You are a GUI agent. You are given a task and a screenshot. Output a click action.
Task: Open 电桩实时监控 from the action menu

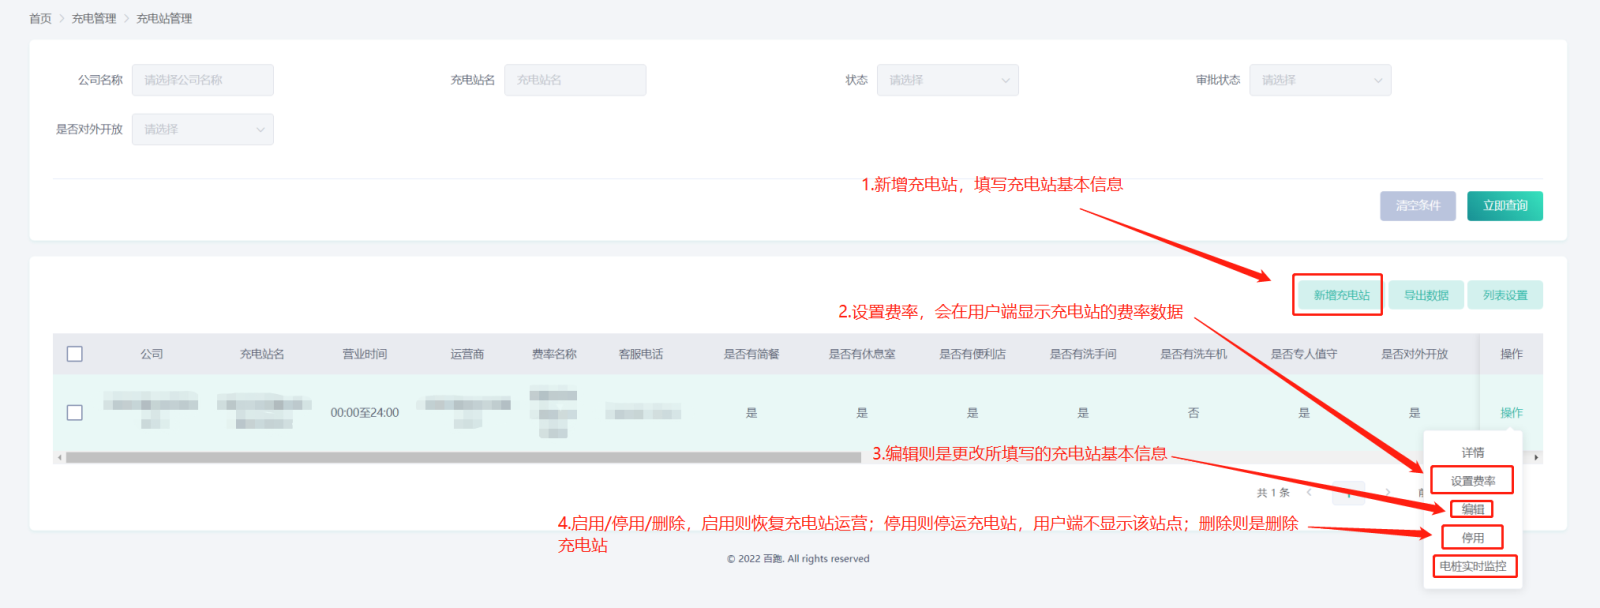1472,566
